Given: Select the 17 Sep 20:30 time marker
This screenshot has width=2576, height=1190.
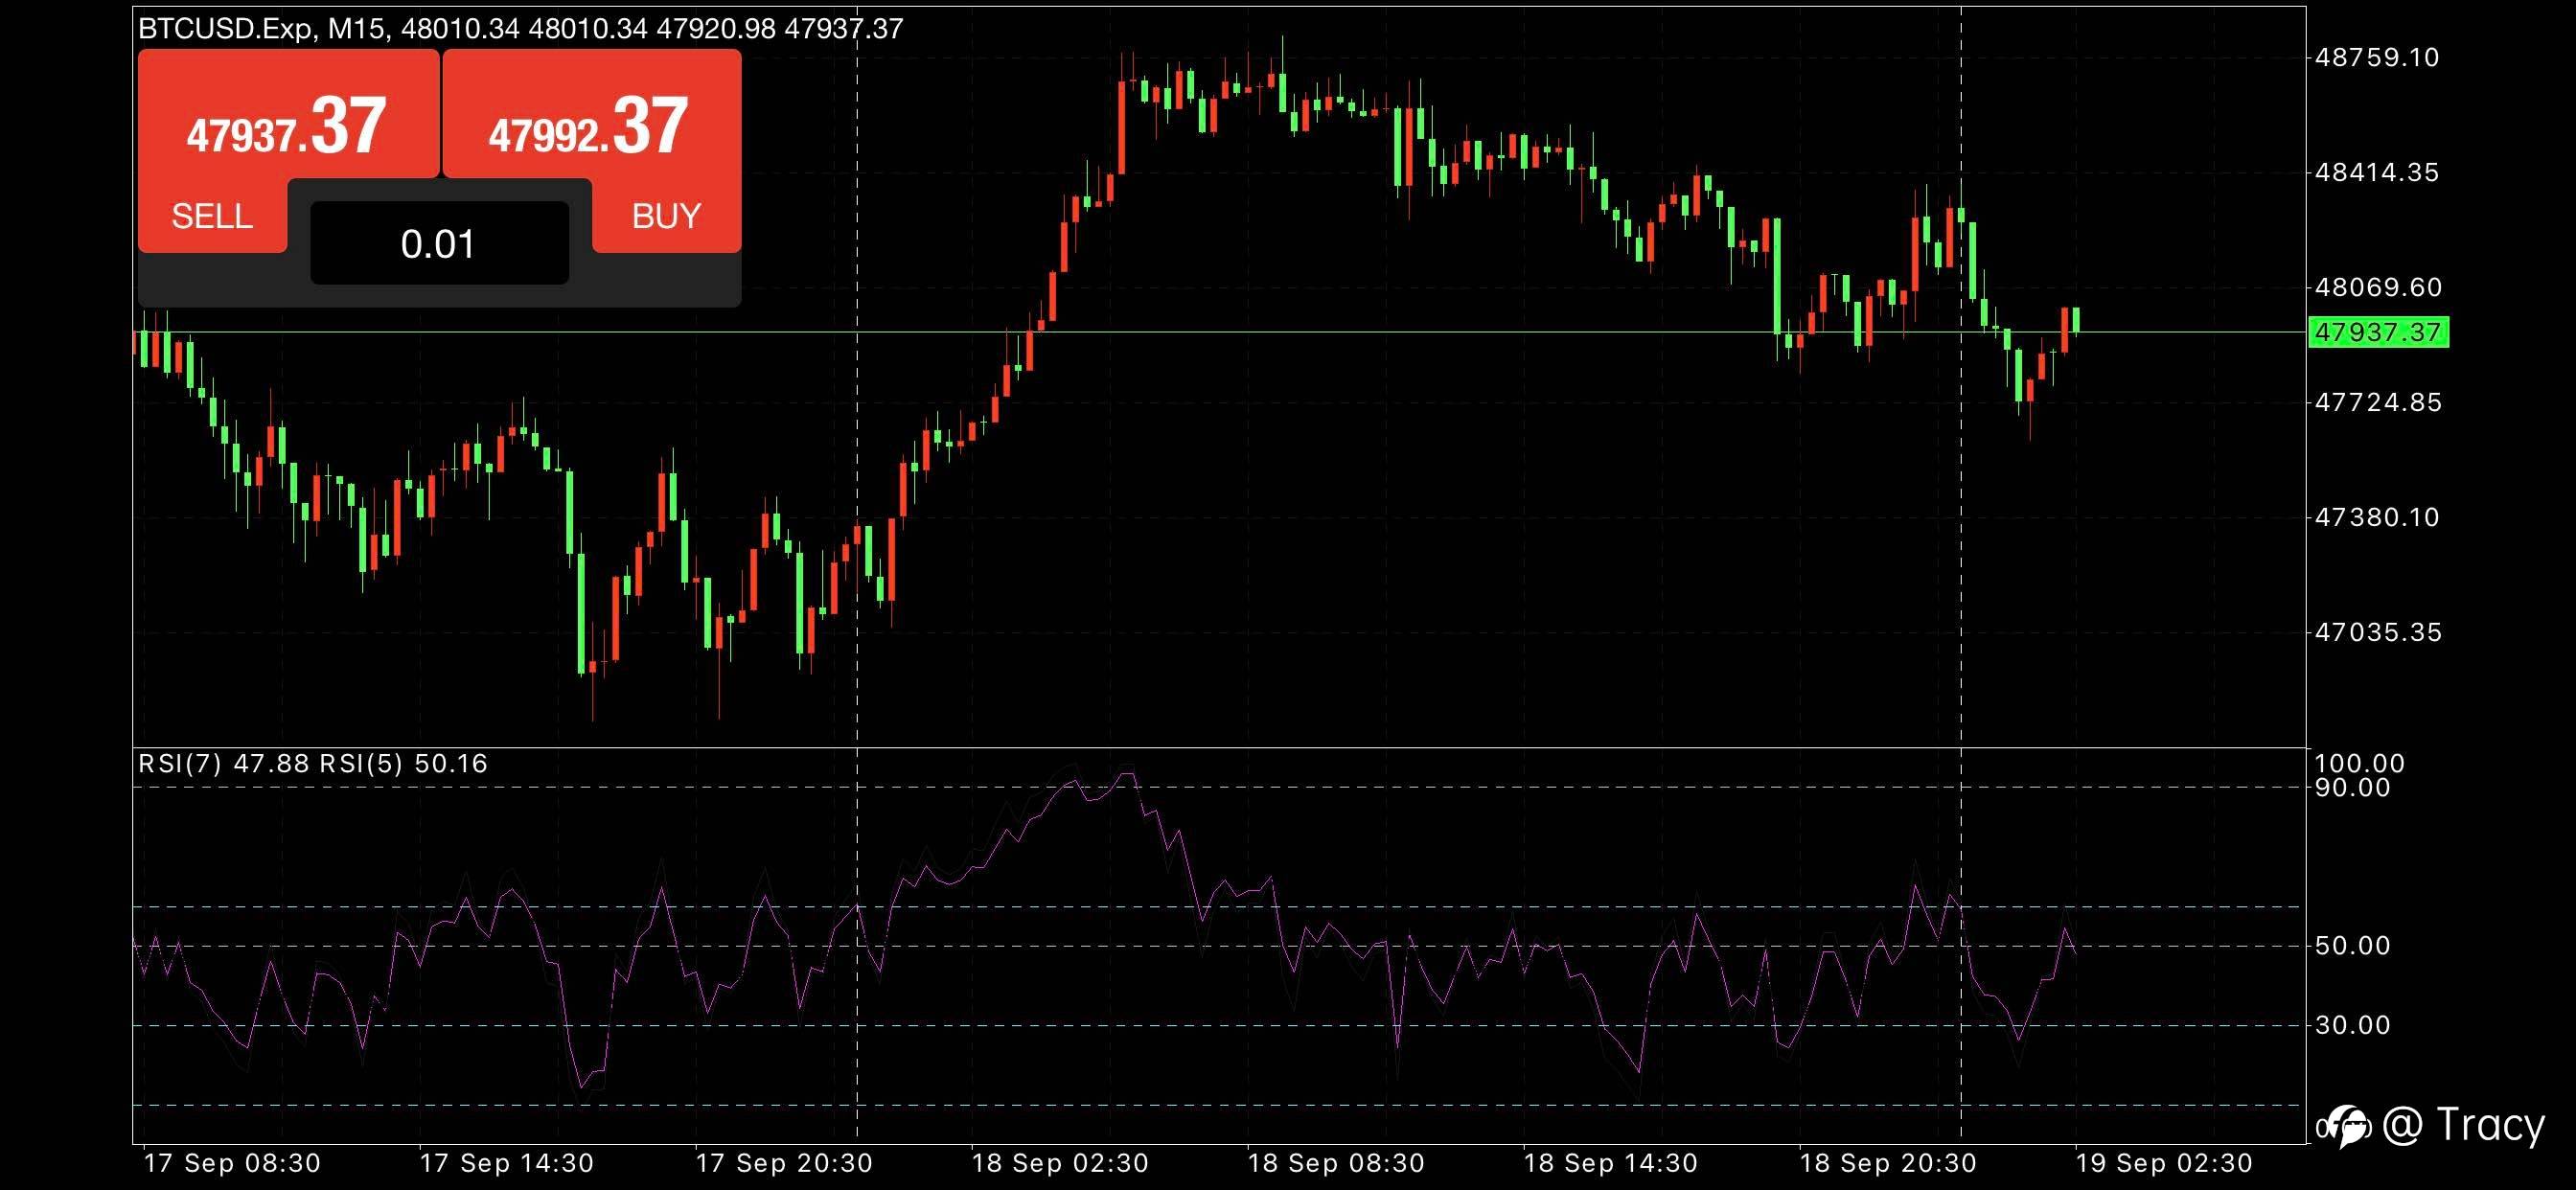Looking at the screenshot, I should [784, 1164].
